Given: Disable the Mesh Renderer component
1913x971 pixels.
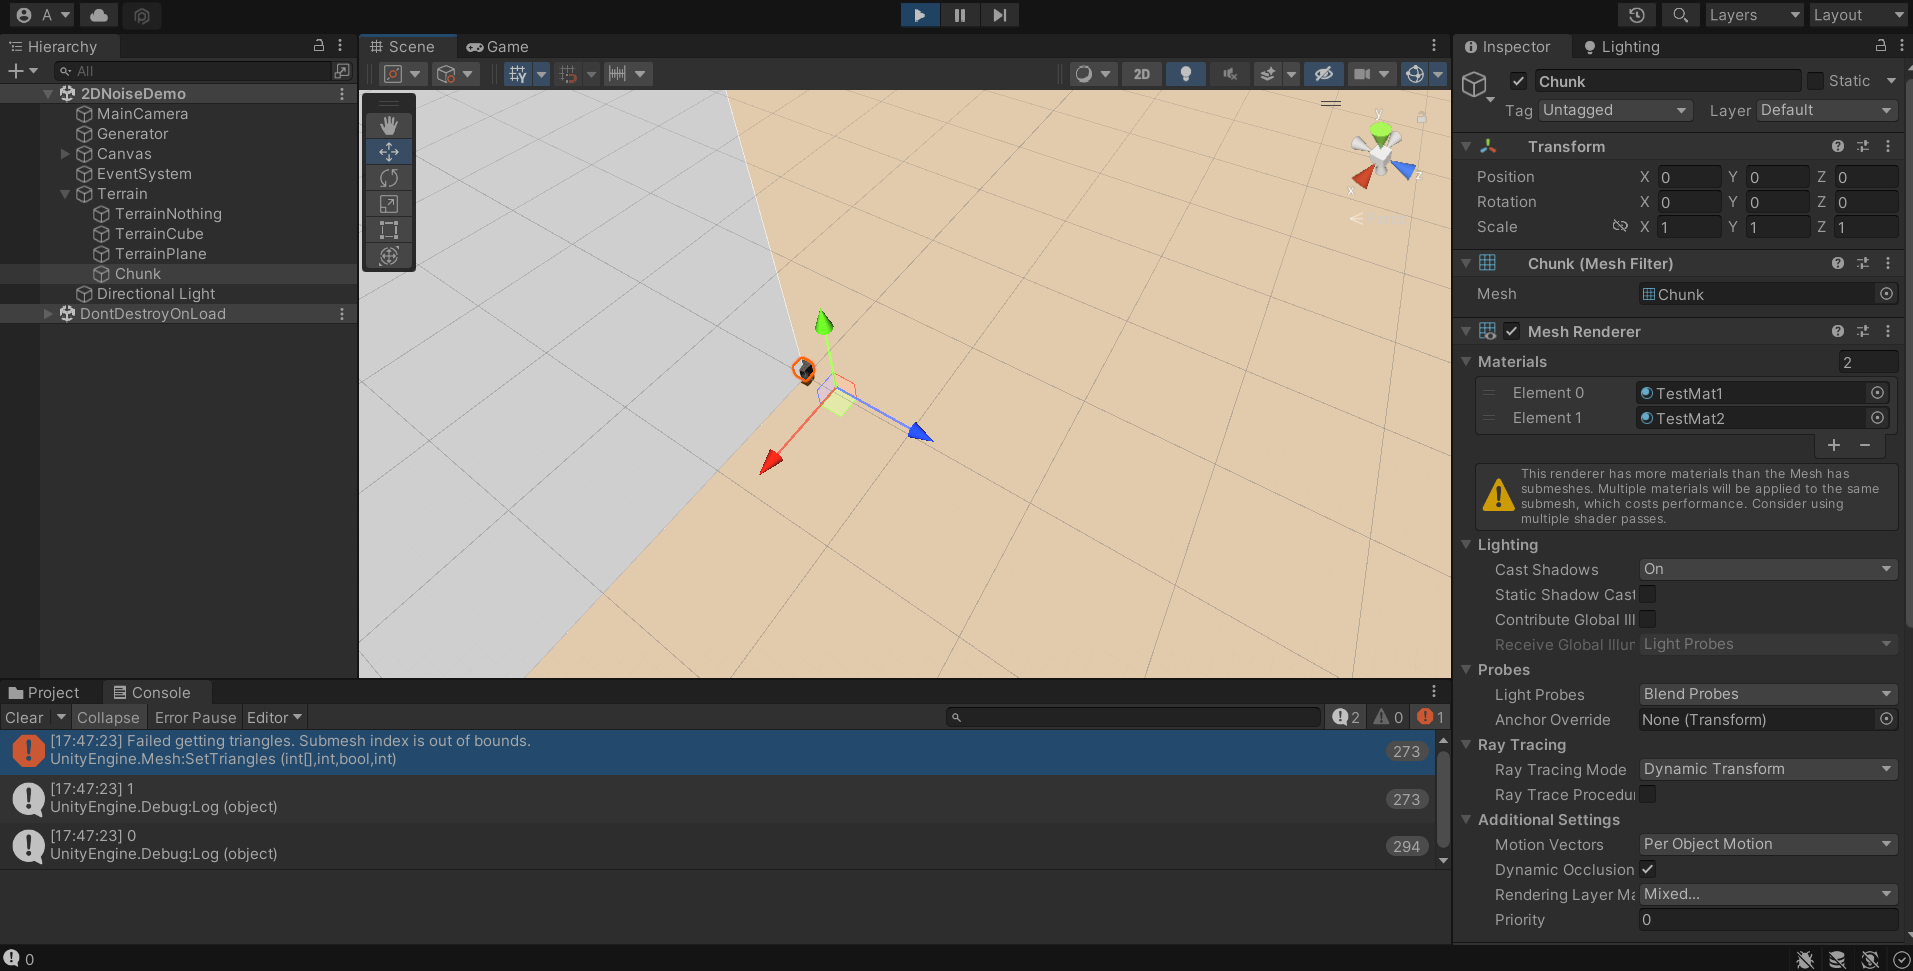Looking at the screenshot, I should point(1512,331).
